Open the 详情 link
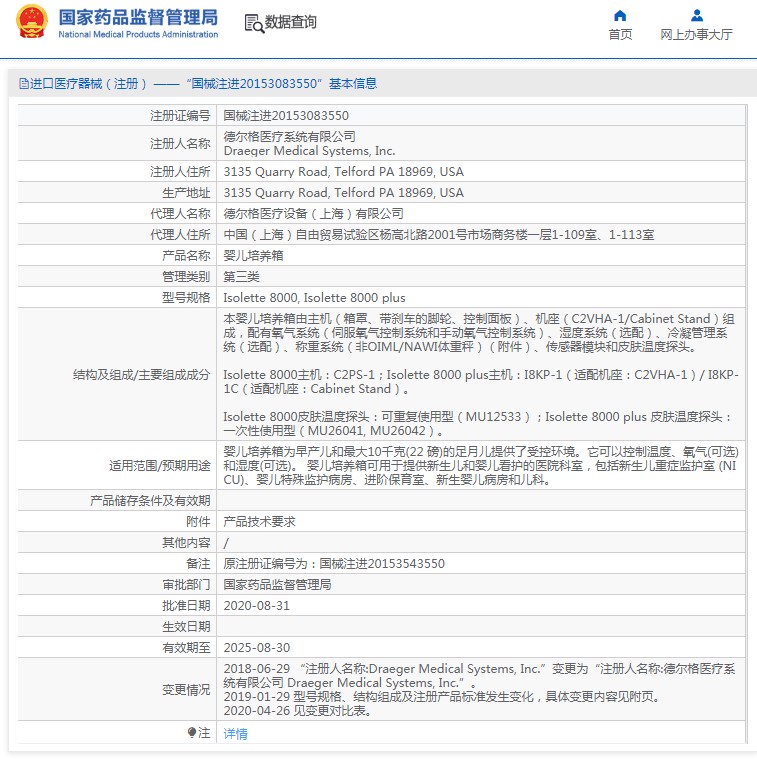This screenshot has height=764, width=757. click(x=235, y=733)
